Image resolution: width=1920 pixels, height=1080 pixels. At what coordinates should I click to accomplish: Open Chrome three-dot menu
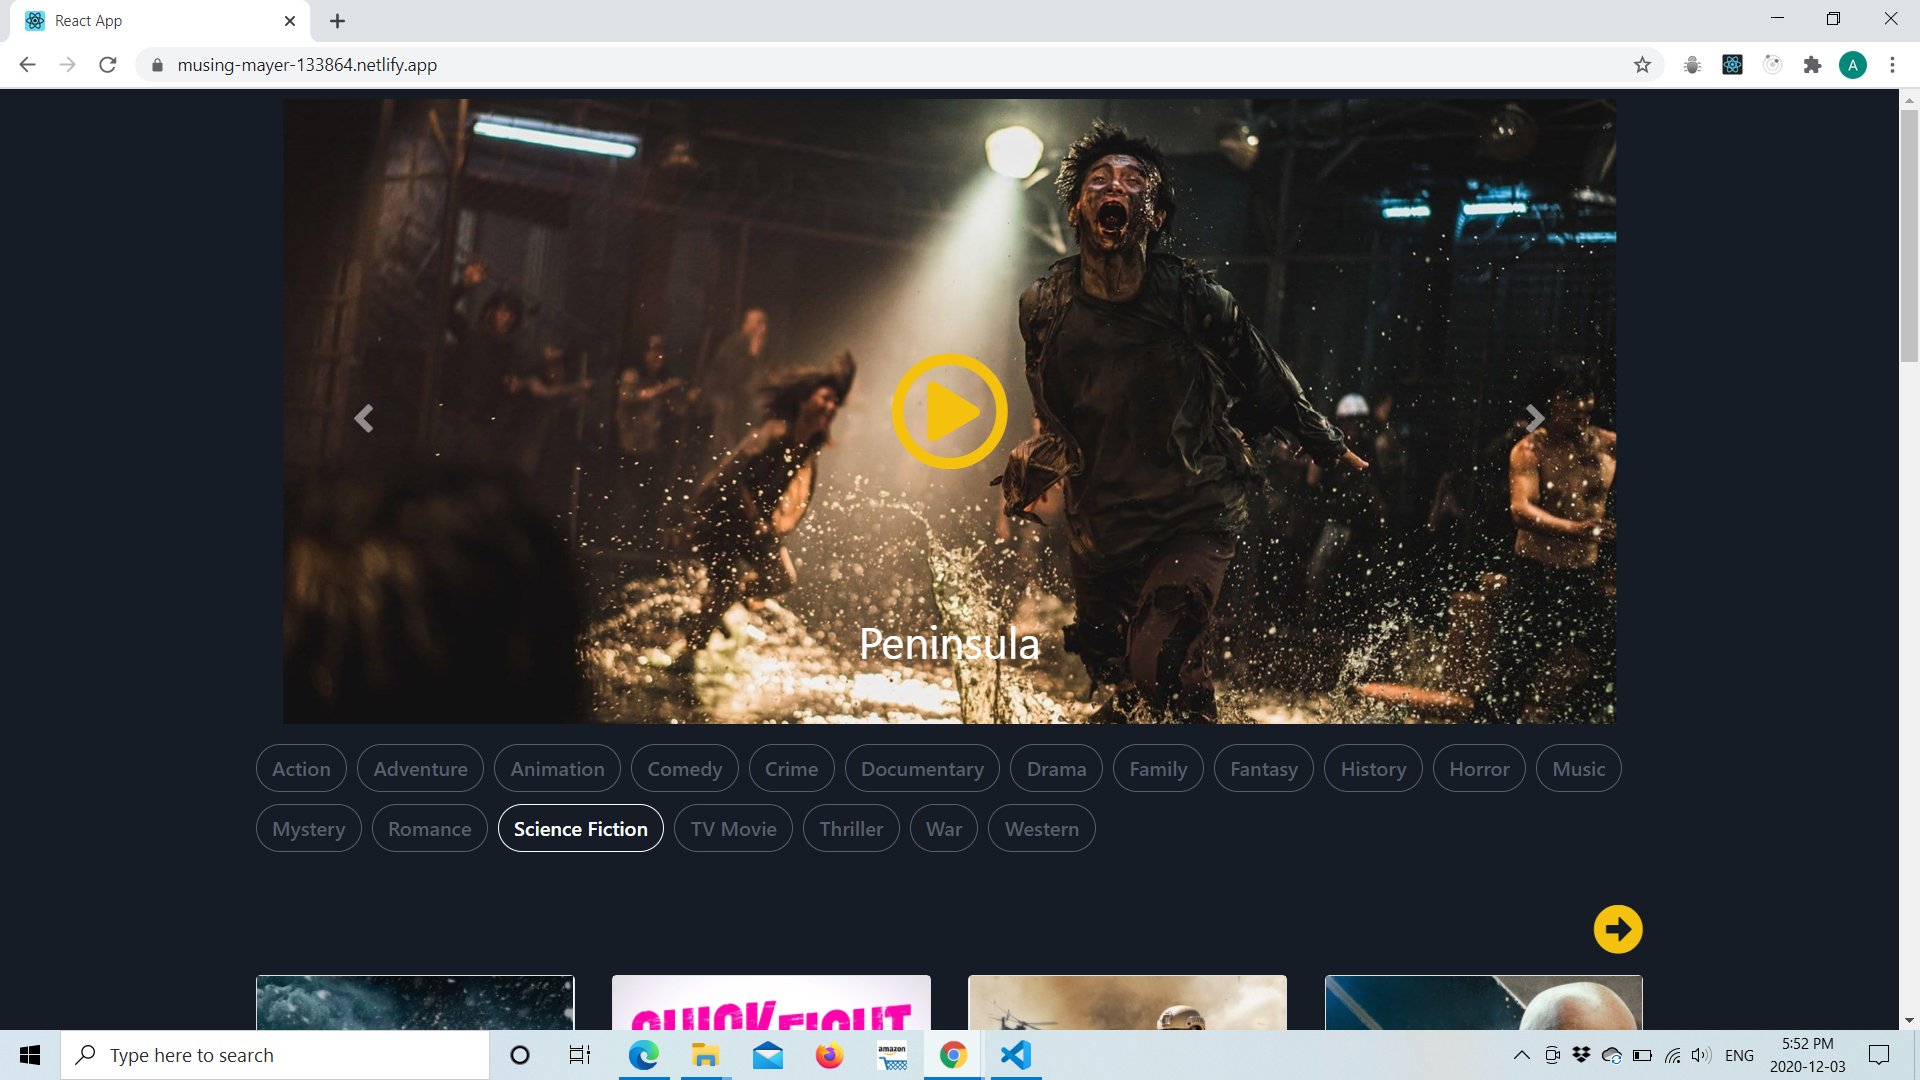point(1892,65)
